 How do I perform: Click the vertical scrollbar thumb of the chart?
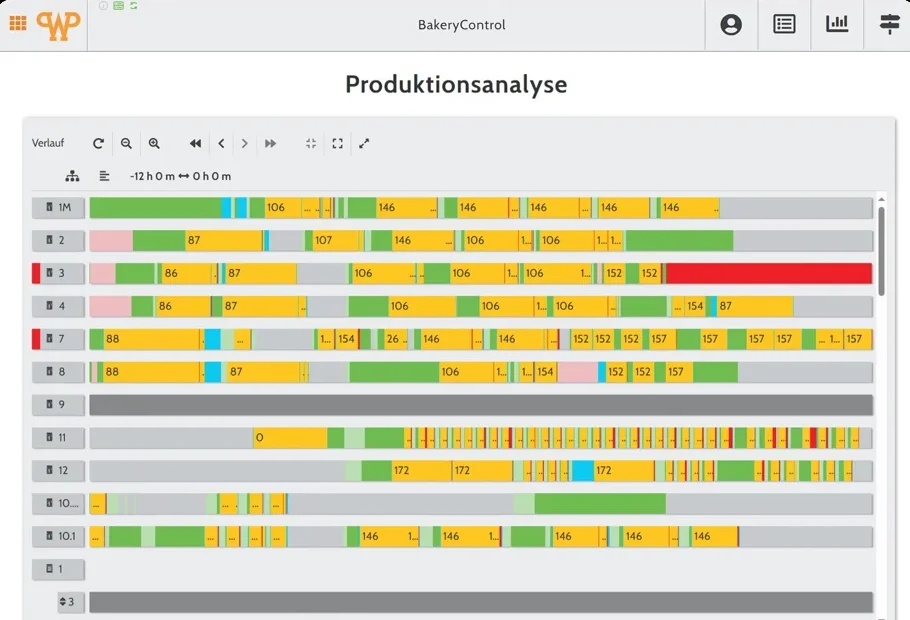[x=881, y=251]
